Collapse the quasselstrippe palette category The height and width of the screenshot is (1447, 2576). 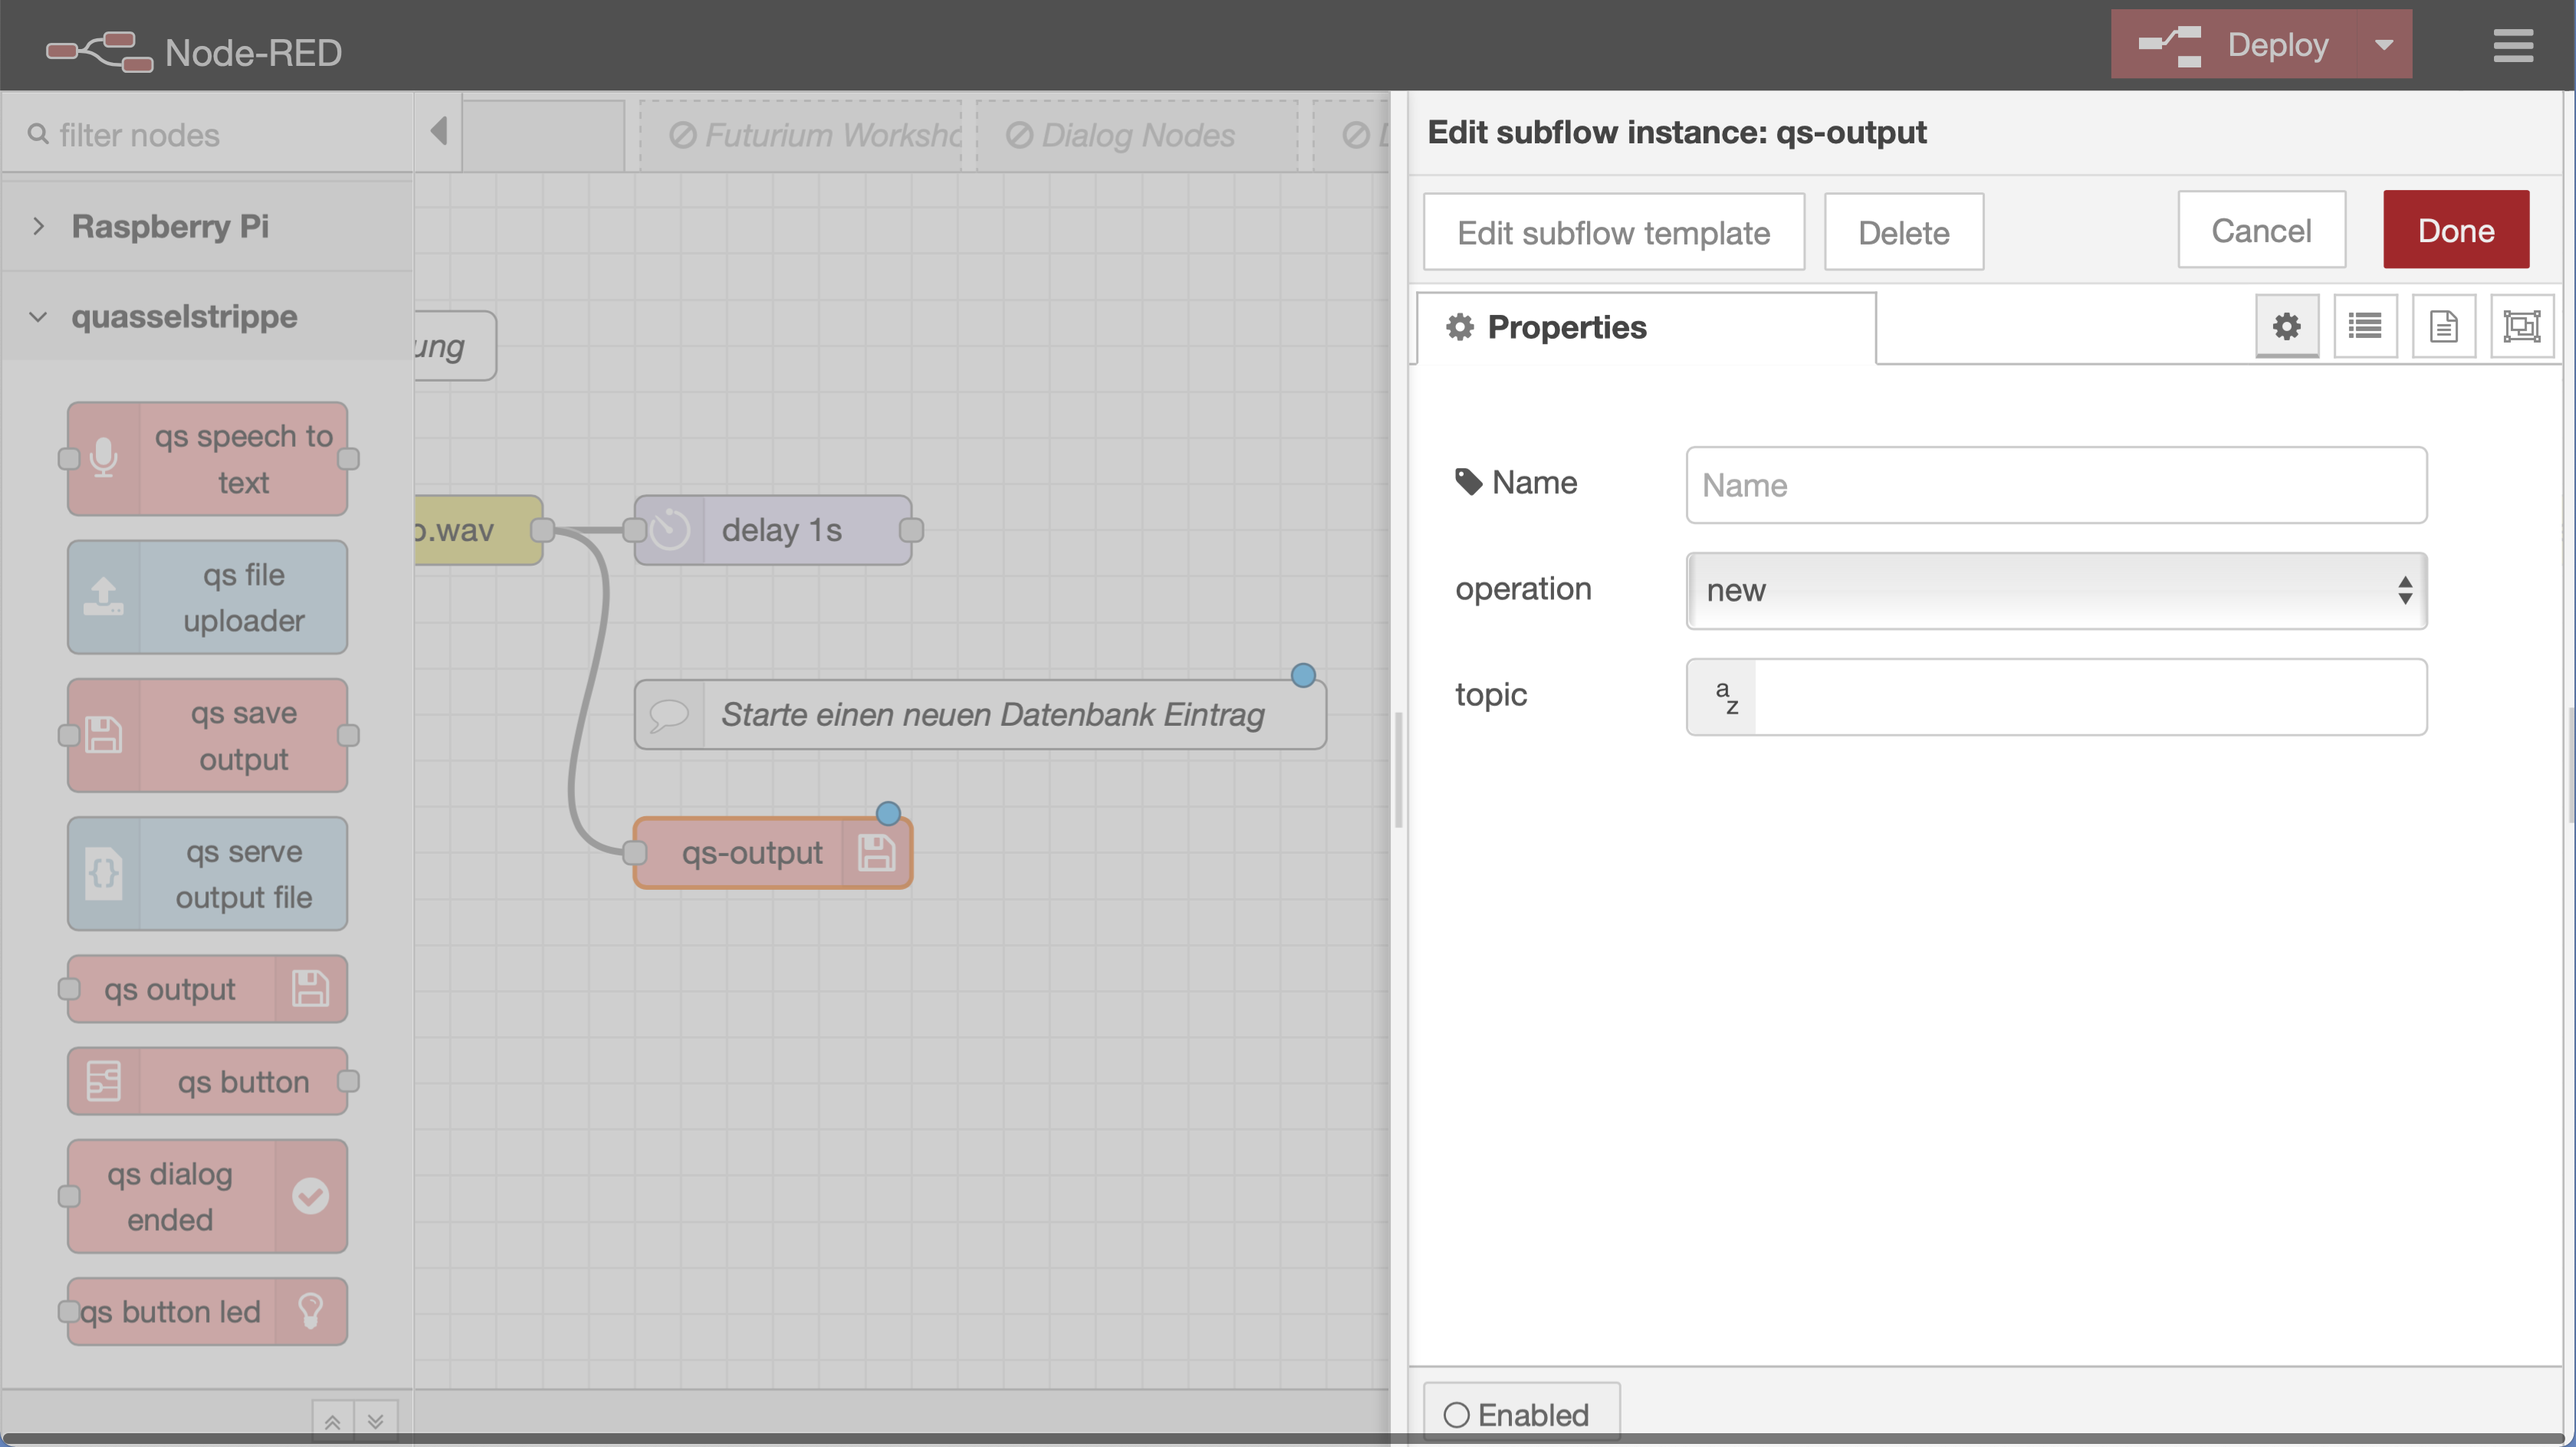[208, 316]
